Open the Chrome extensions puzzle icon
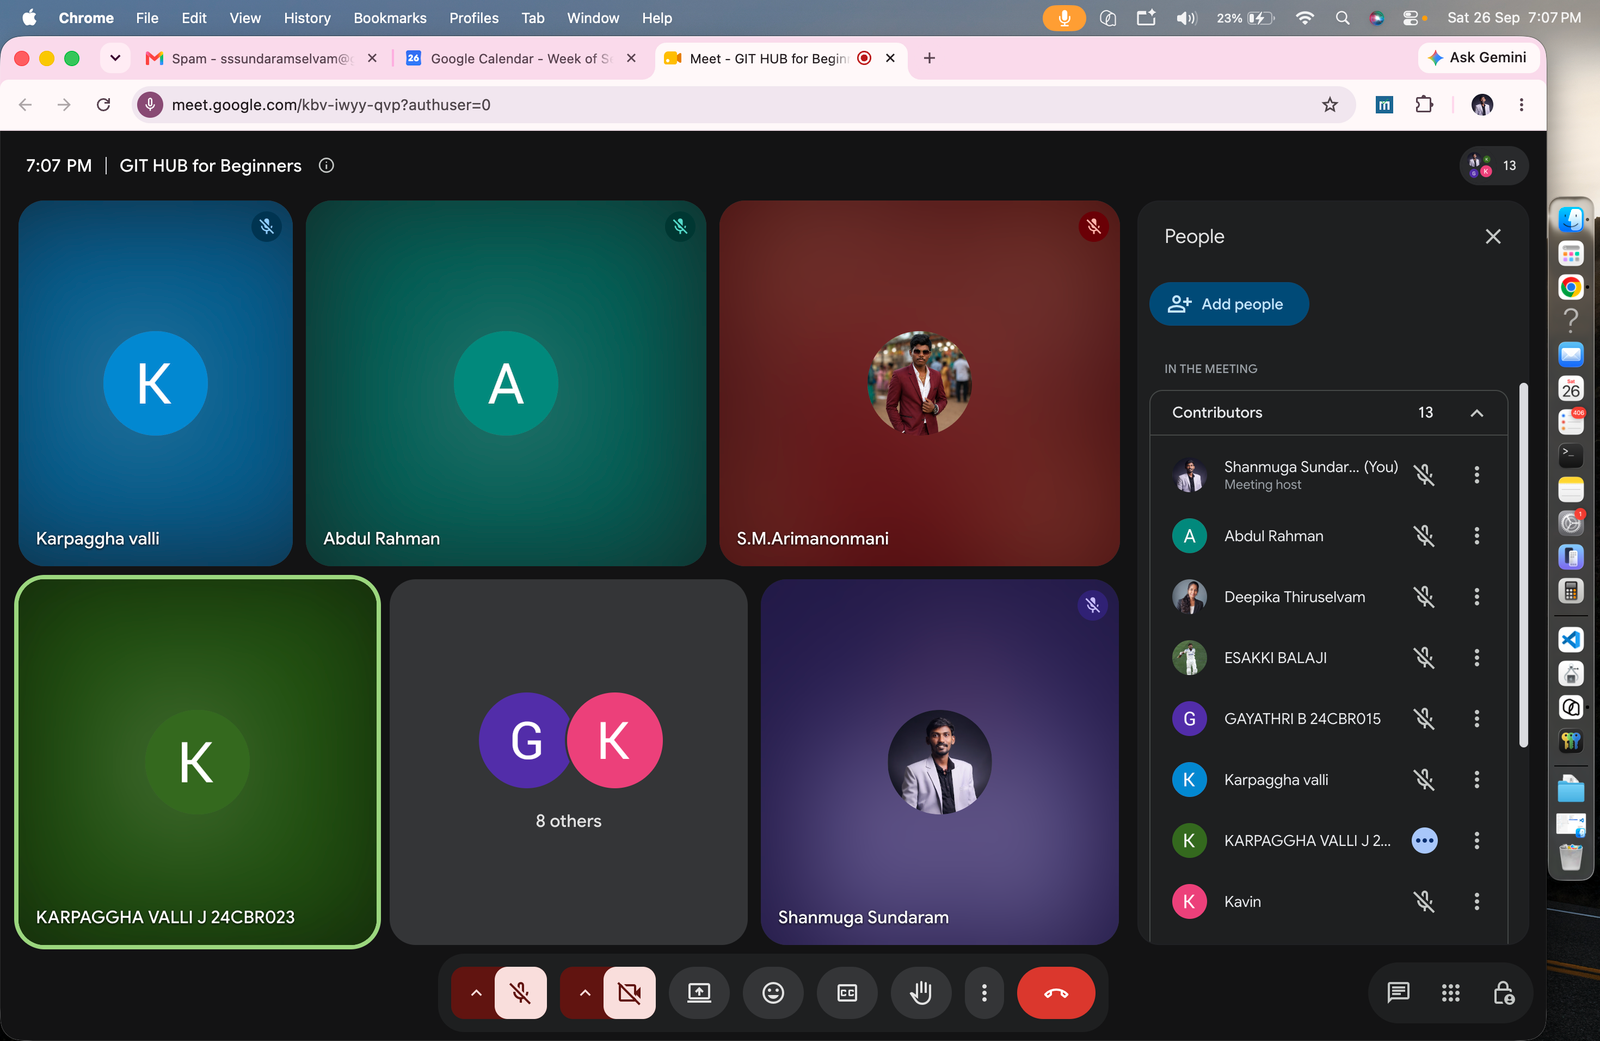 (1424, 105)
